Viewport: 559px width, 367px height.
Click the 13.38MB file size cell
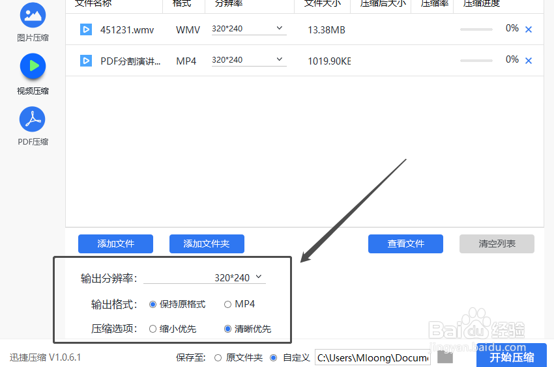tap(327, 30)
